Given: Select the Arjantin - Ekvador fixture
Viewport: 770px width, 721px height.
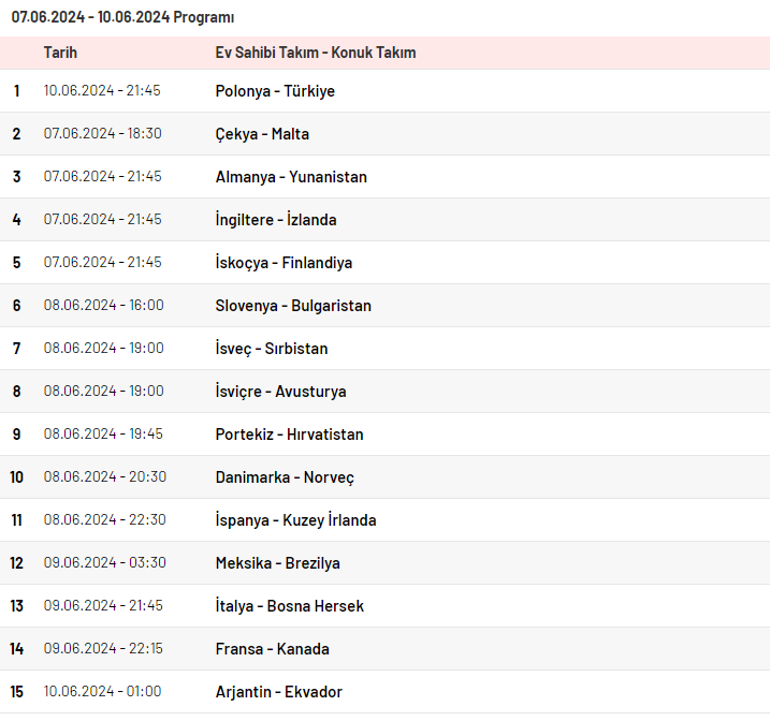Looking at the screenshot, I should [385, 692].
